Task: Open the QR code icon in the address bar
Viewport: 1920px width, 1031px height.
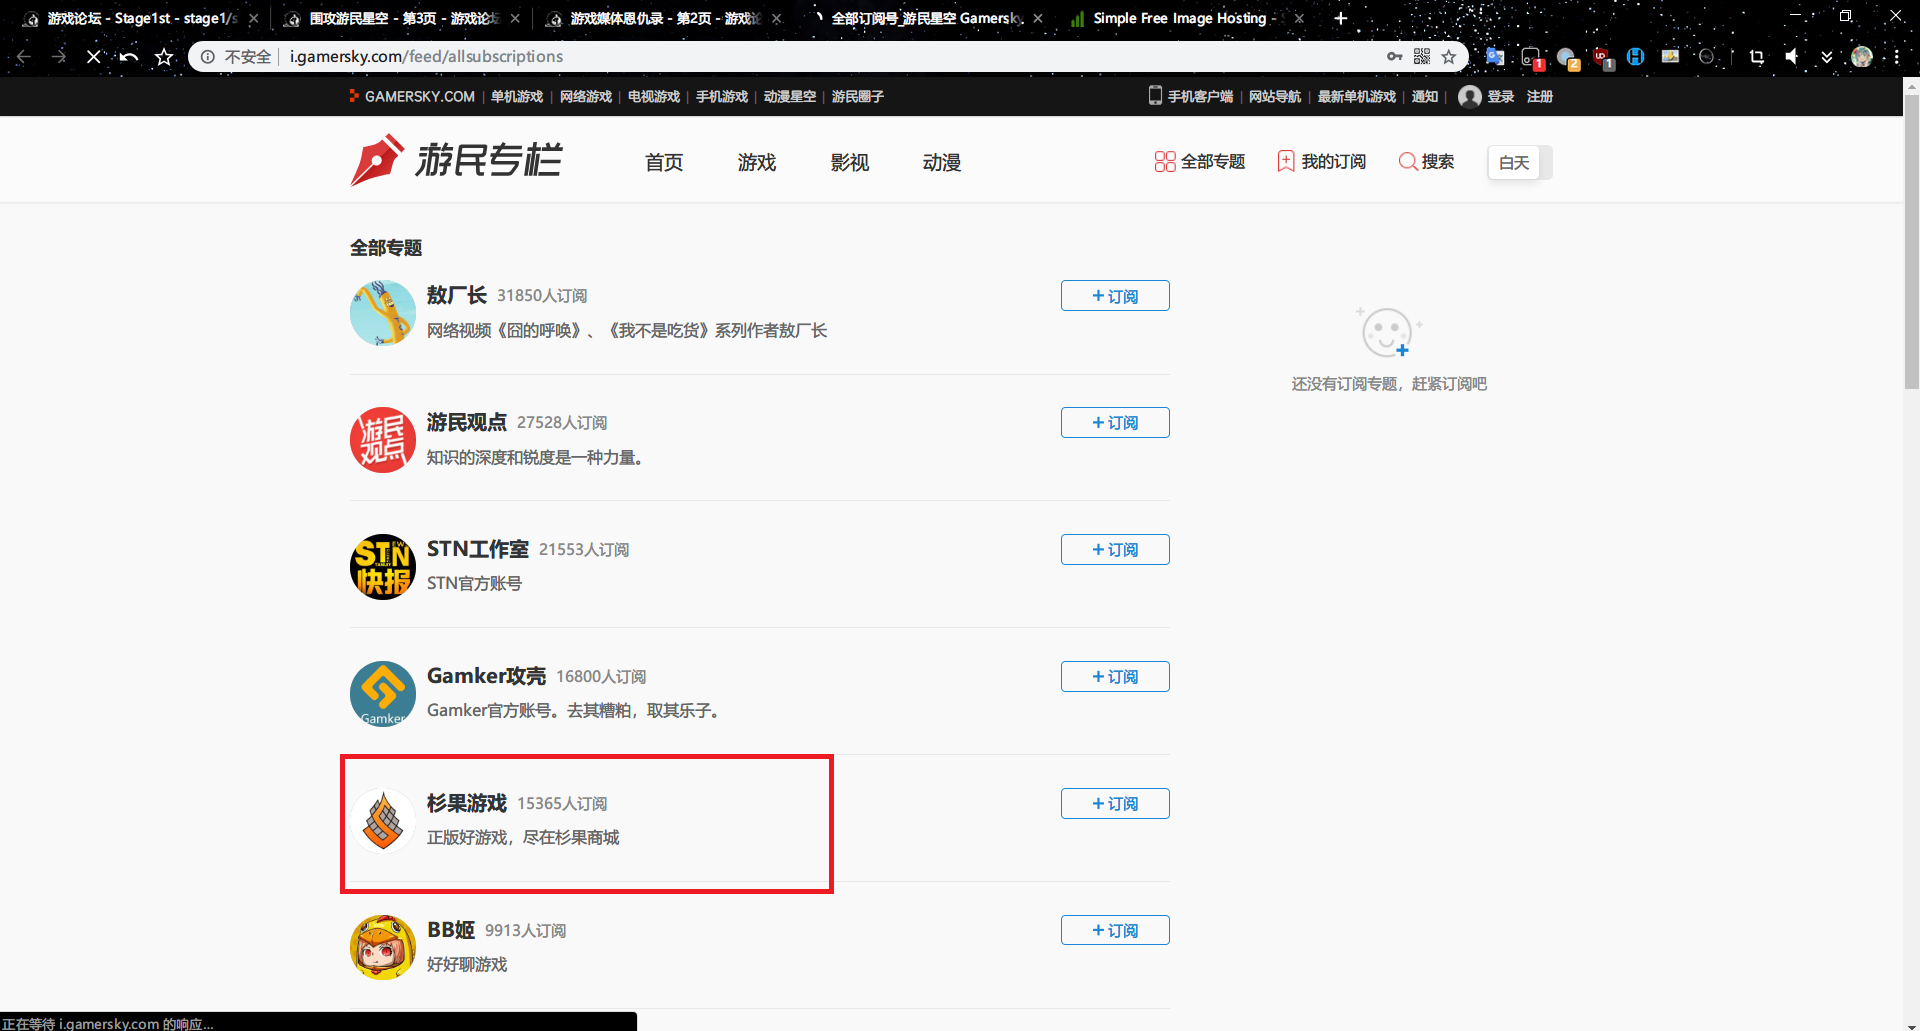Action: (x=1422, y=57)
